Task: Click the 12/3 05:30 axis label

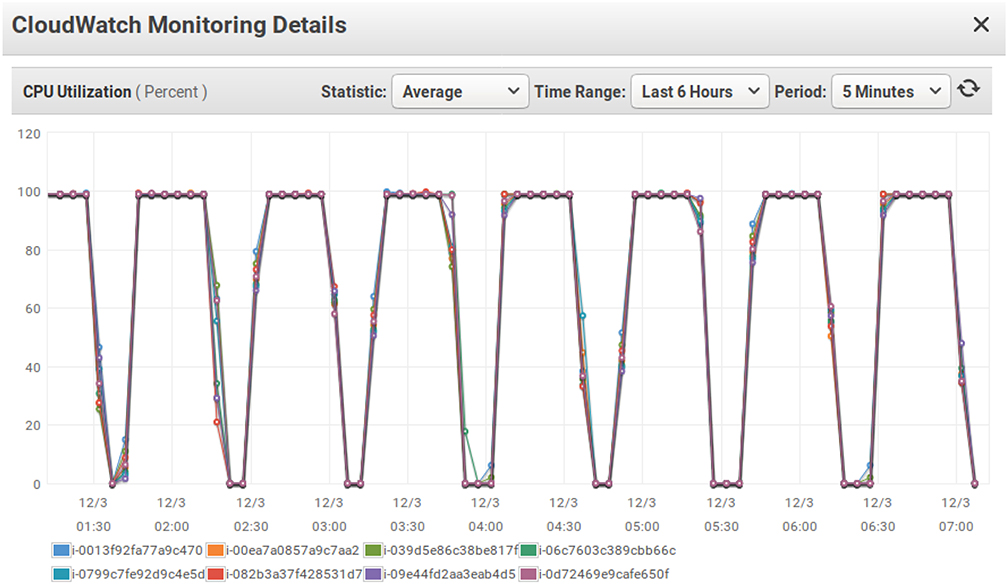Action: 721,515
